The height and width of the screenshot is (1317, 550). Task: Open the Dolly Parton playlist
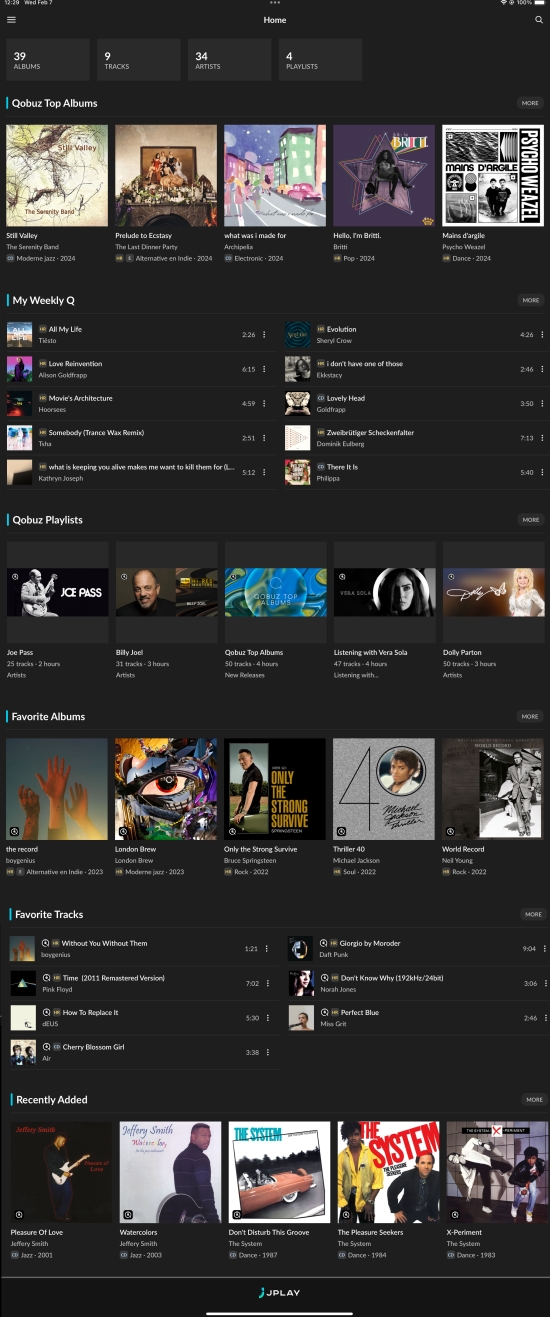493,592
